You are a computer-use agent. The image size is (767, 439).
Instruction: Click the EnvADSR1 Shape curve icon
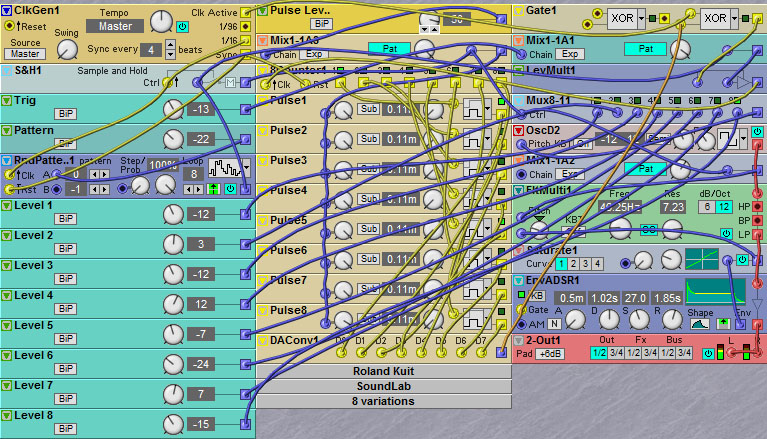tap(700, 323)
